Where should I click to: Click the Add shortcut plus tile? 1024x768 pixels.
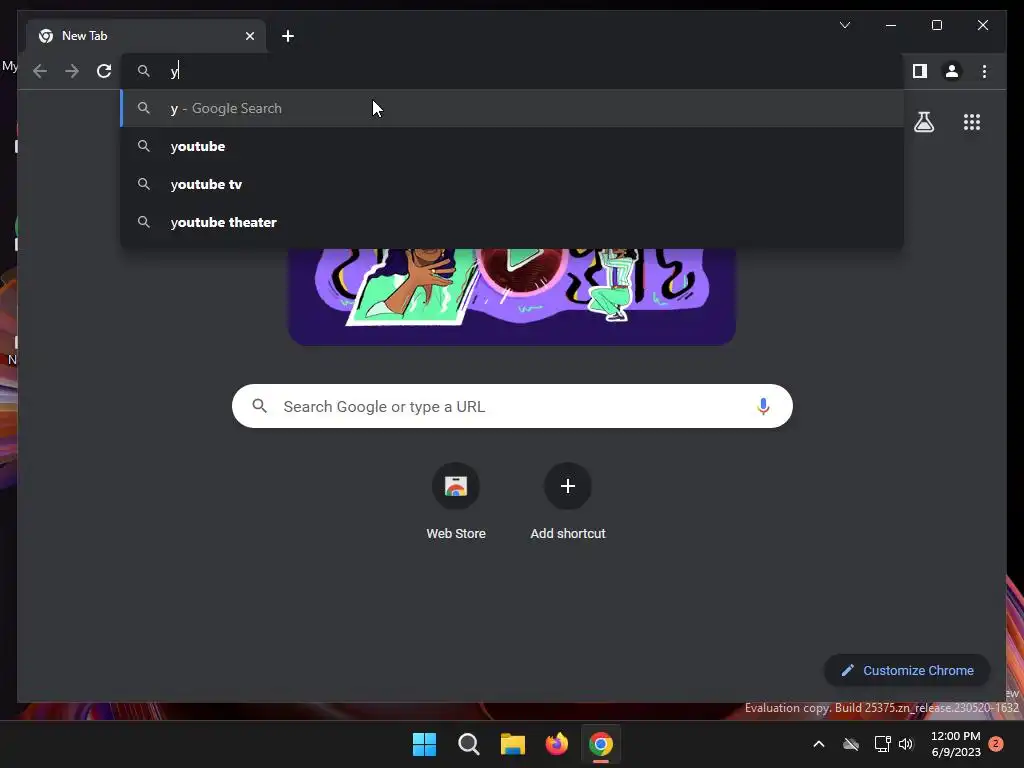(x=568, y=486)
